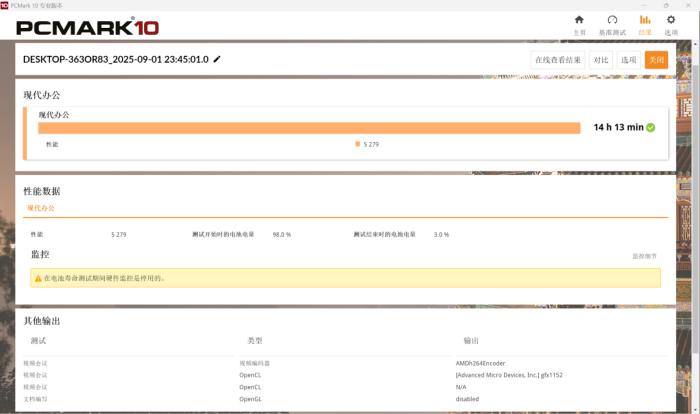The height and width of the screenshot is (414, 700).
Task: Click the 在线查看结果 button
Action: pos(558,60)
